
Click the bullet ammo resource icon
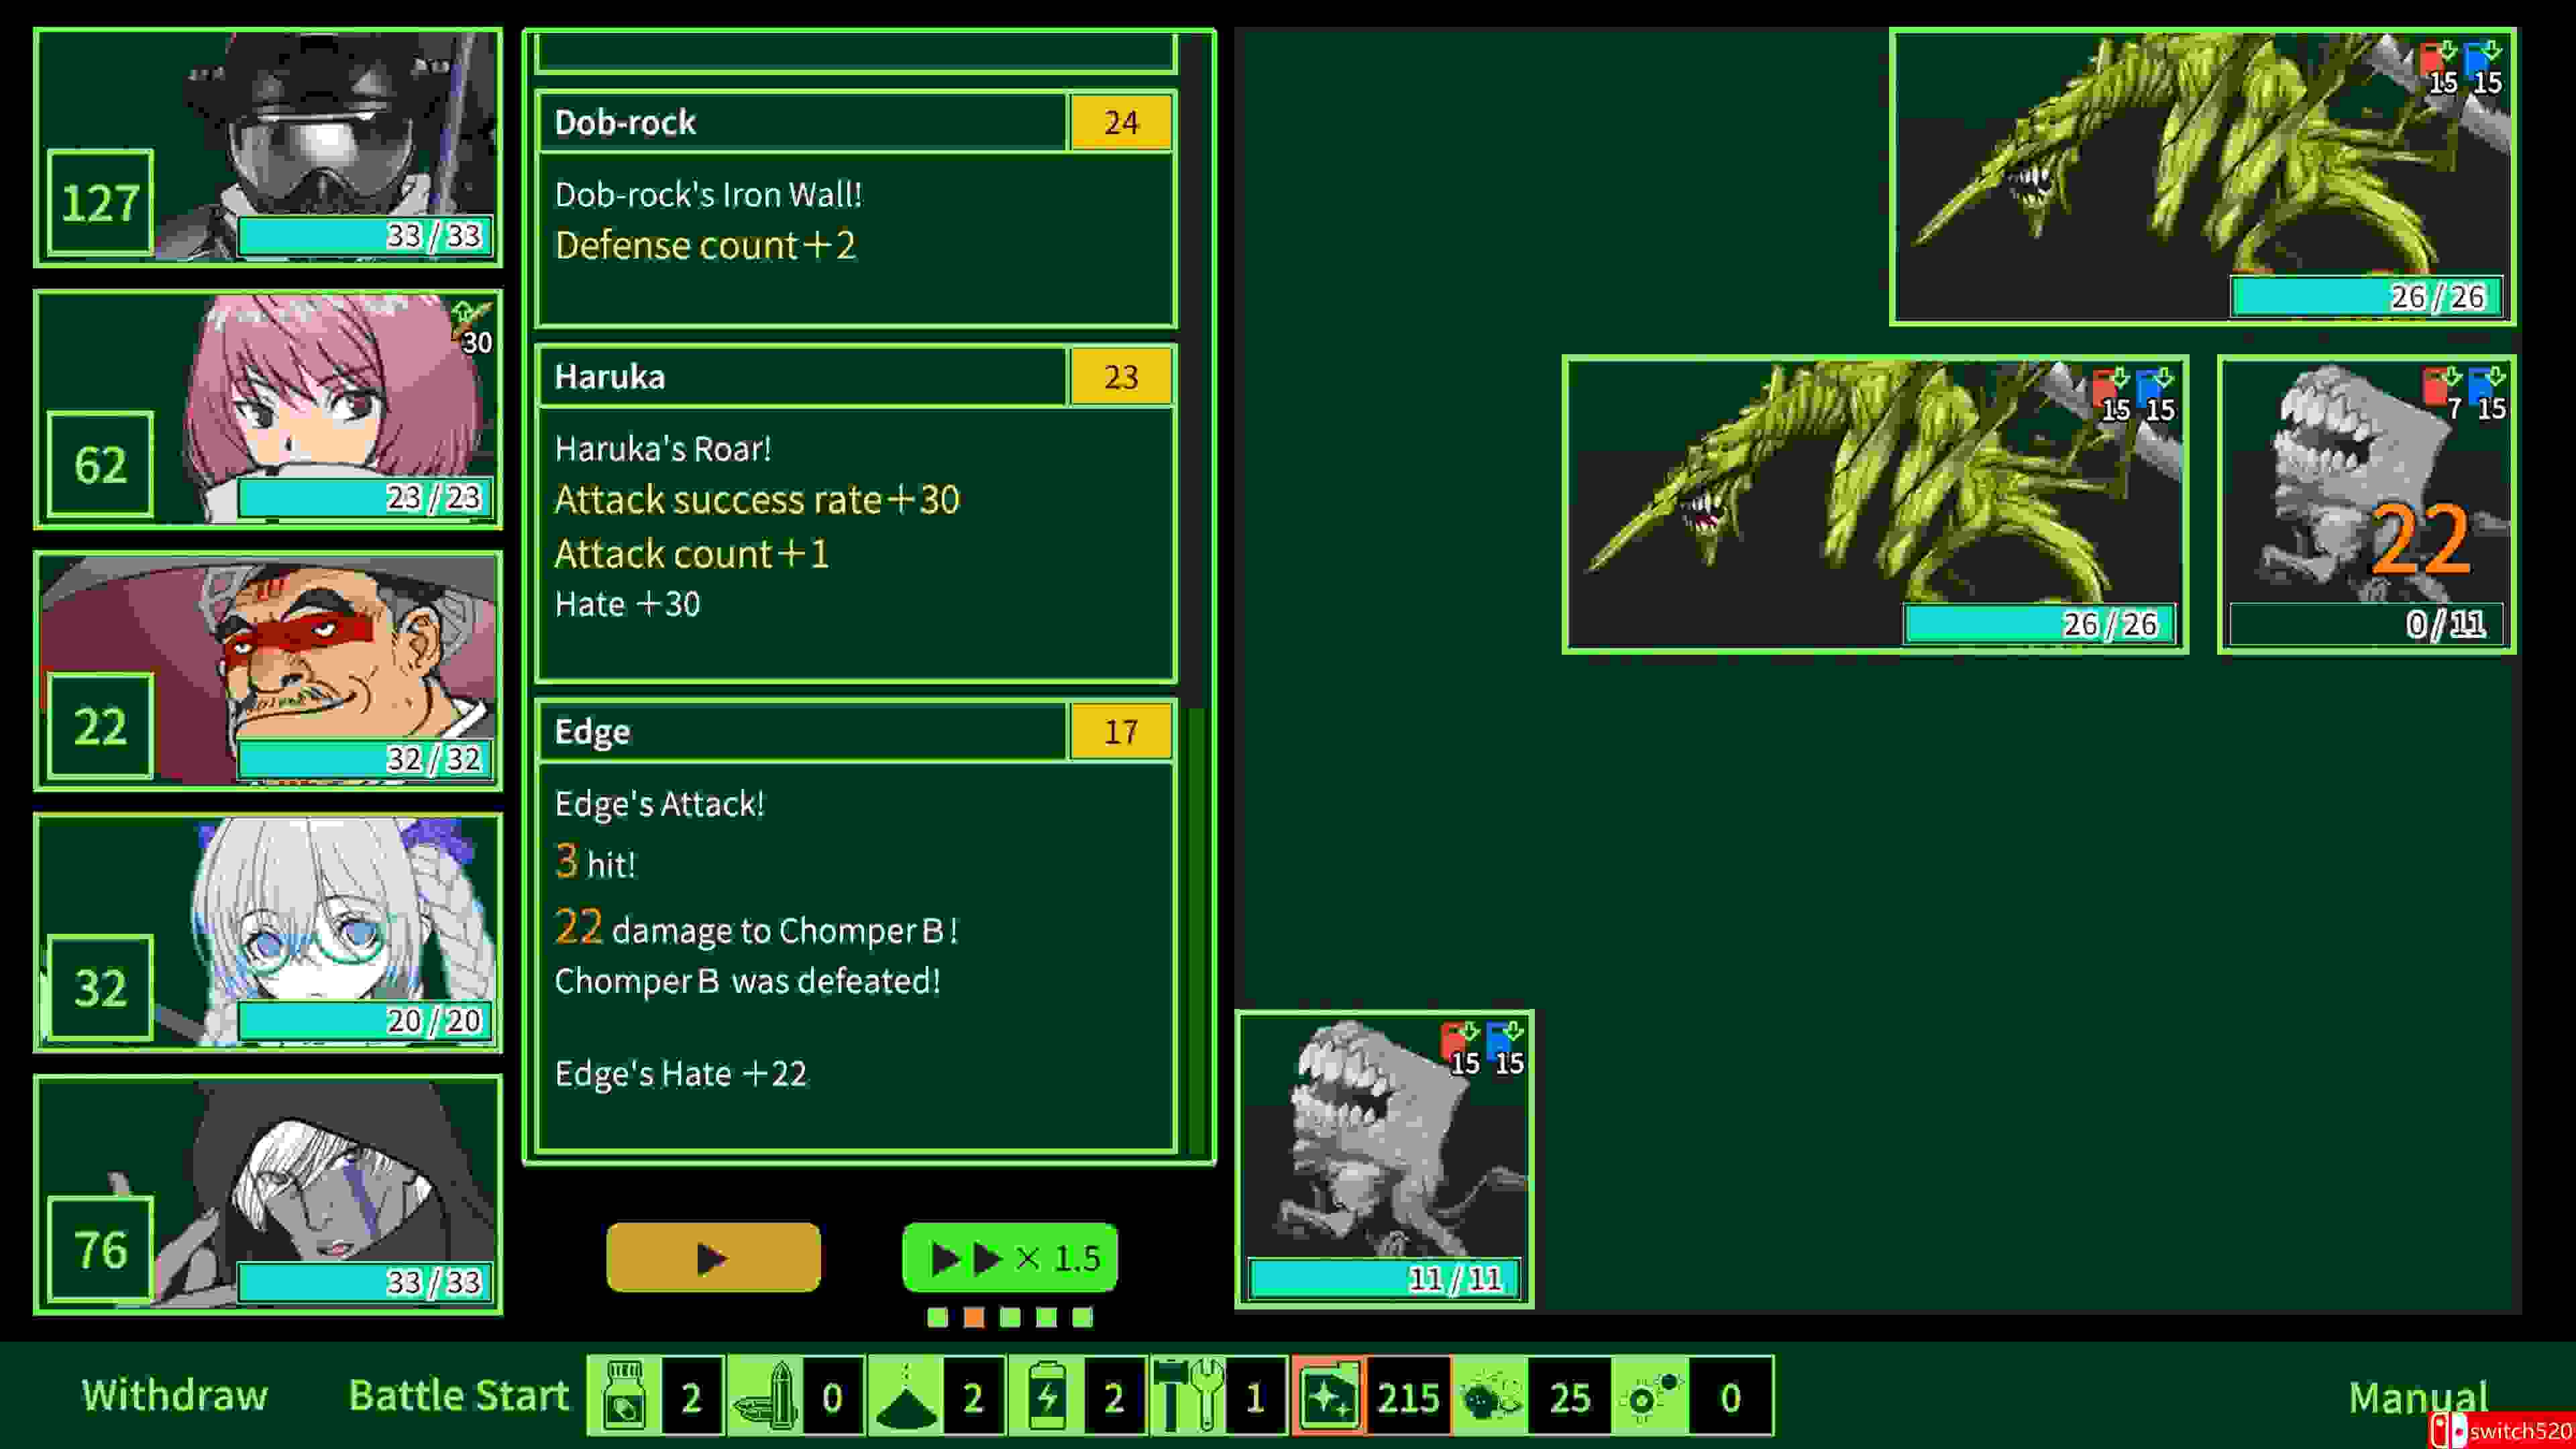(x=765, y=1396)
